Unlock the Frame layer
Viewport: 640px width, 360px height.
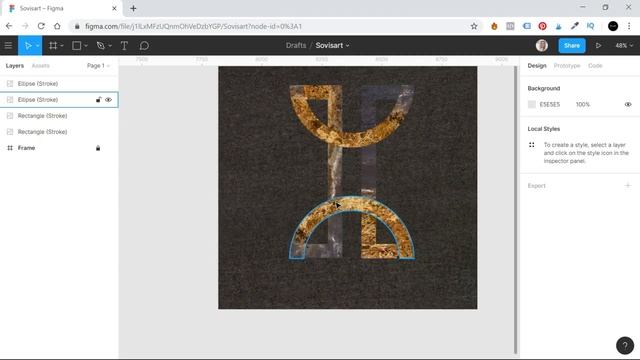(x=98, y=148)
